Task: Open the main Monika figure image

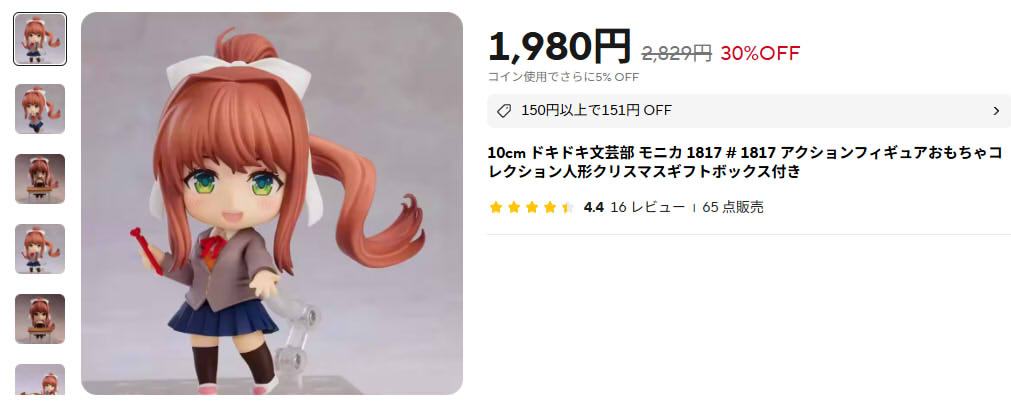Action: 271,203
